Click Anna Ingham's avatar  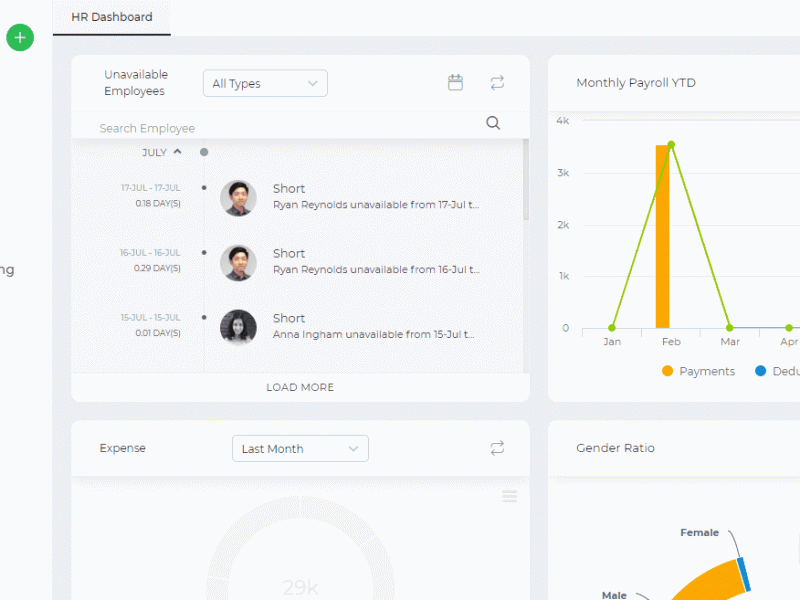tap(238, 328)
